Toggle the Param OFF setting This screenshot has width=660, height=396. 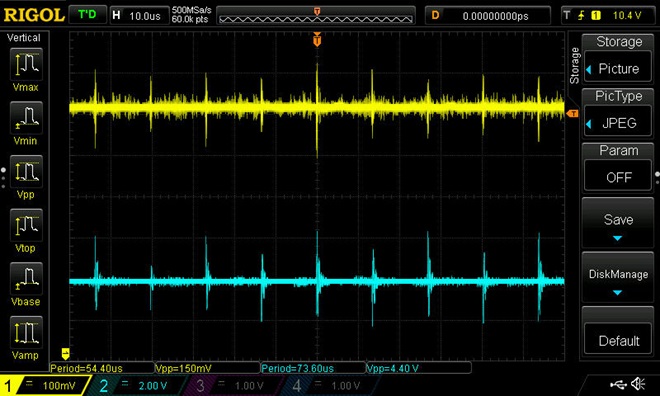[618, 177]
